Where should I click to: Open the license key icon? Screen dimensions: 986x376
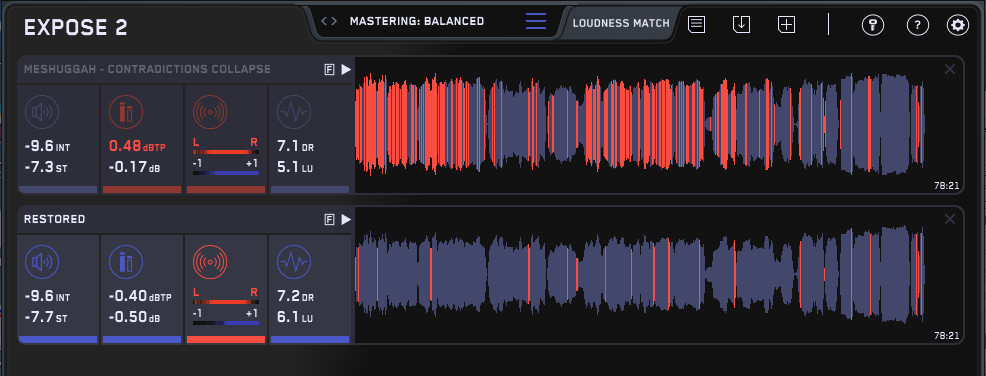(x=873, y=25)
